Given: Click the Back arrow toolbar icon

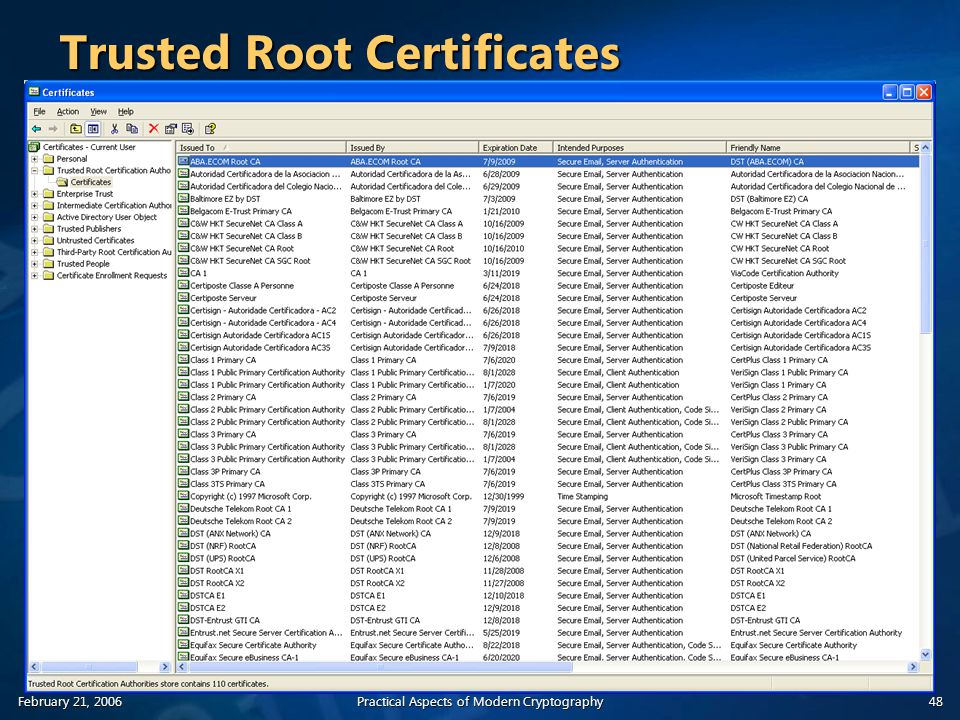Looking at the screenshot, I should coord(37,129).
